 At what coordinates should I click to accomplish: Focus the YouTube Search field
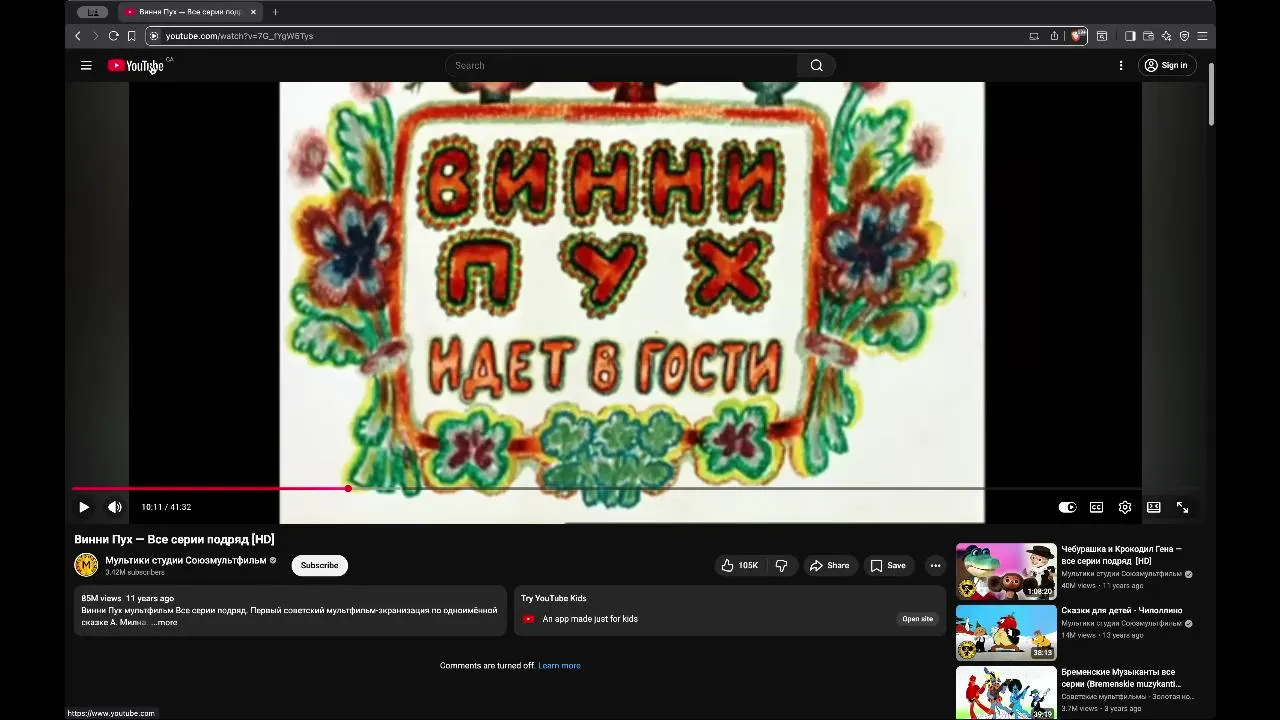coord(620,65)
